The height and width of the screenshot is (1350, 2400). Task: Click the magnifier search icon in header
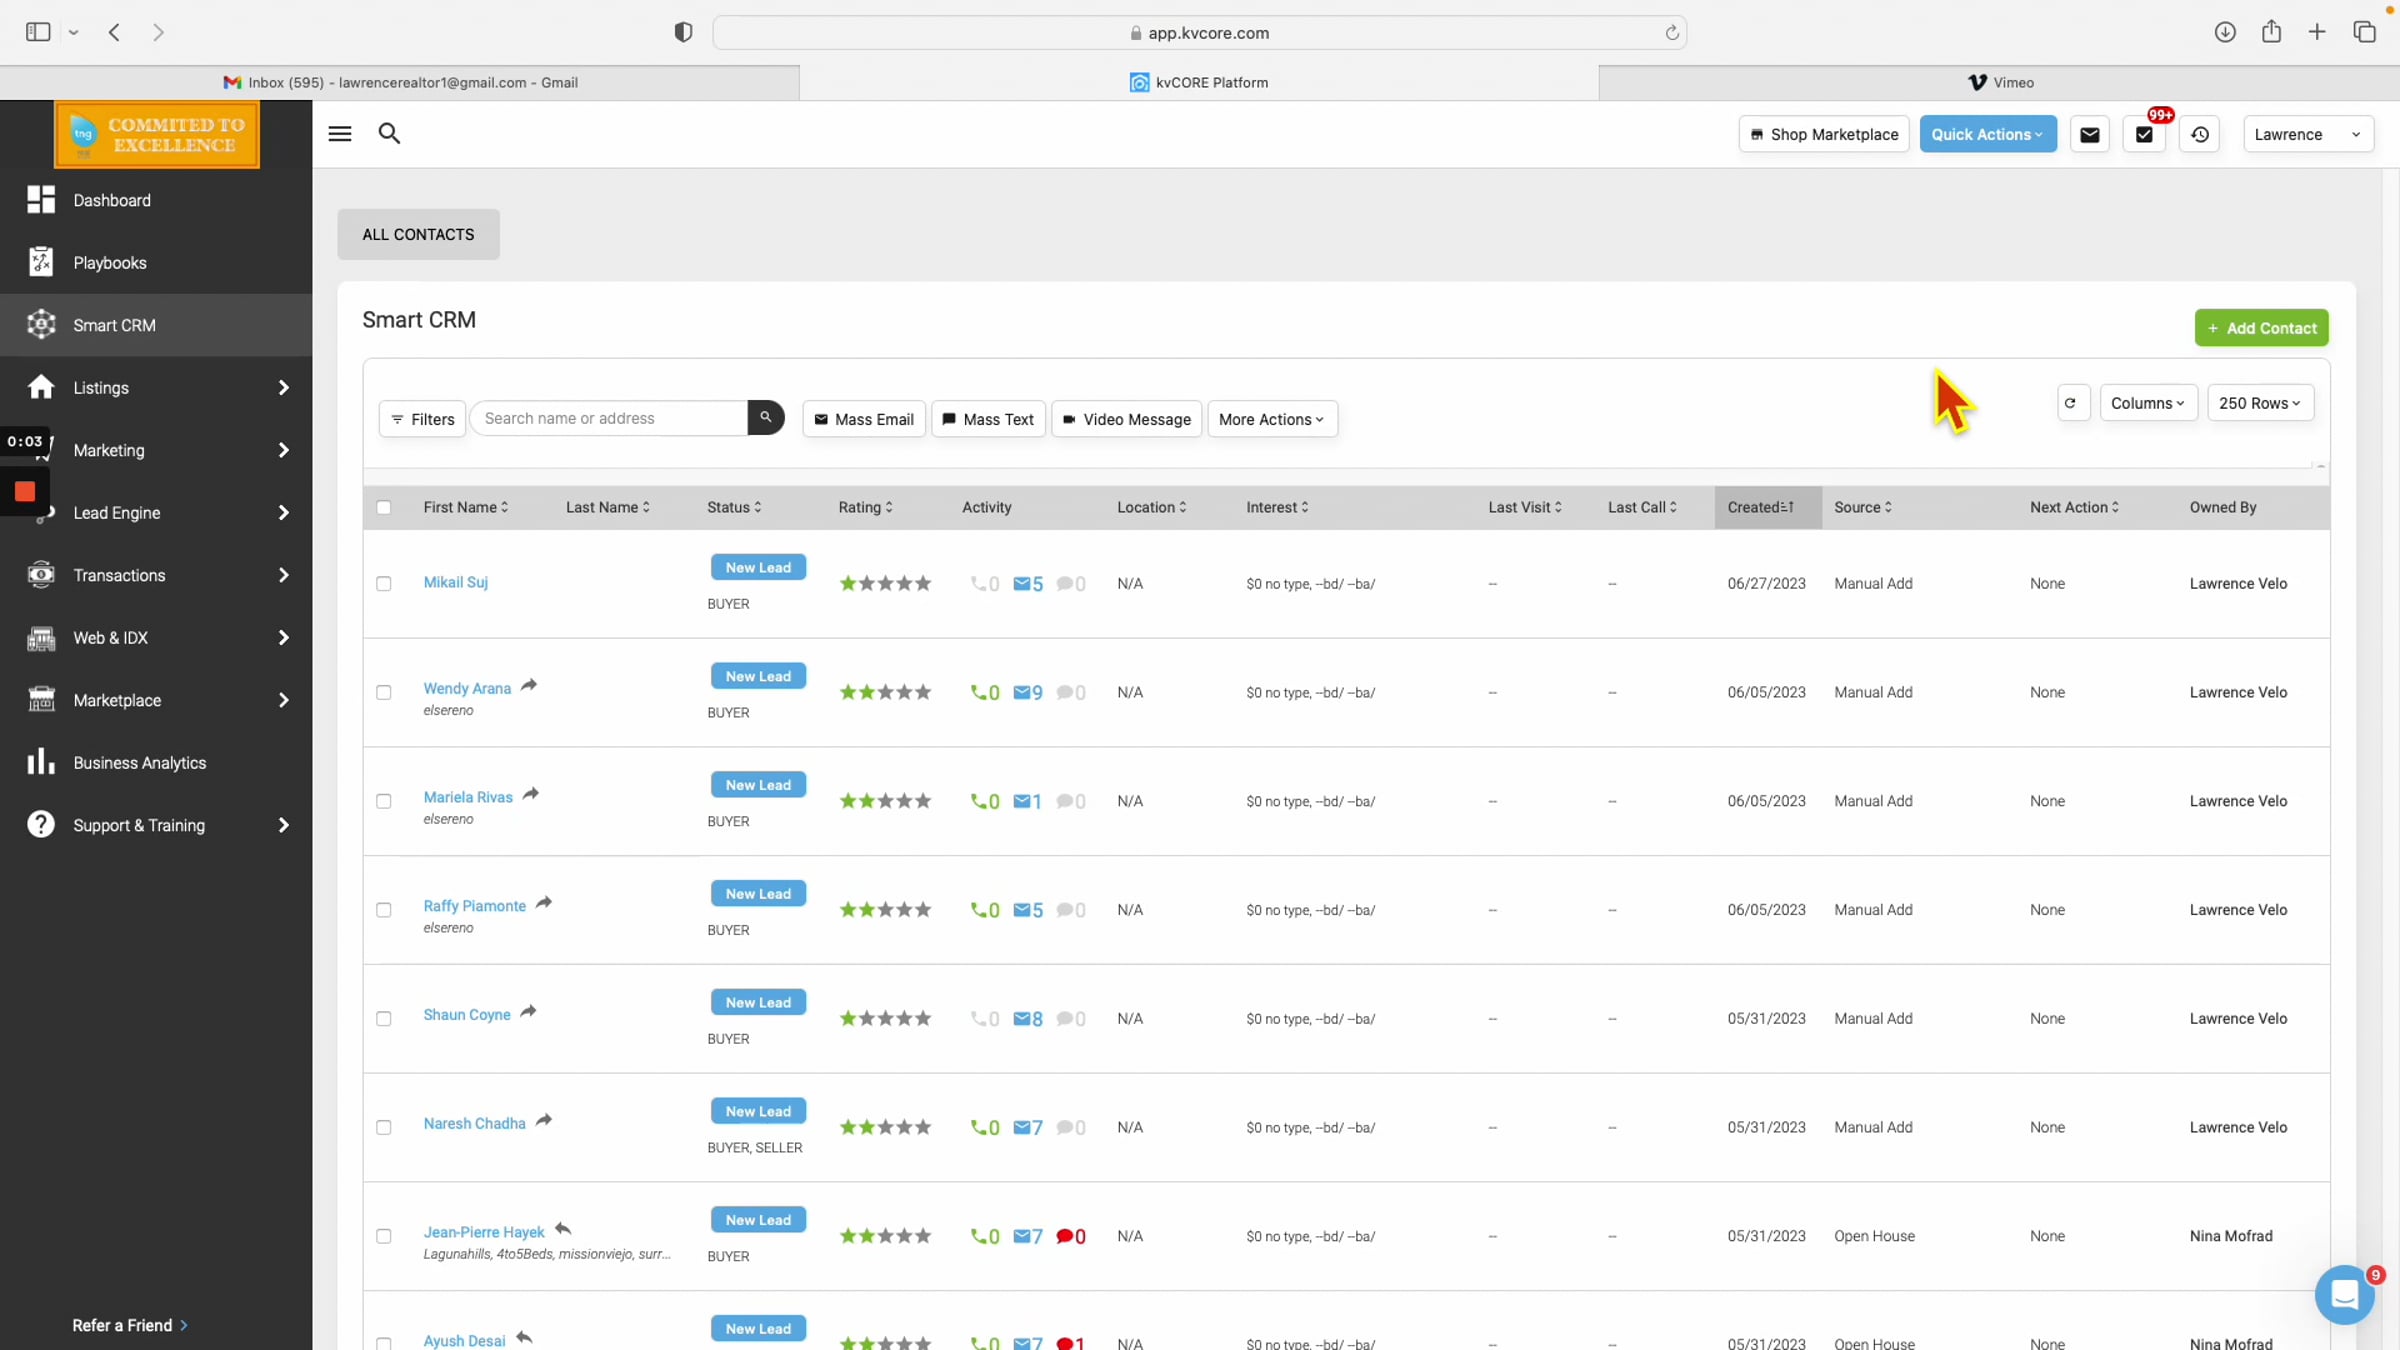(x=389, y=133)
